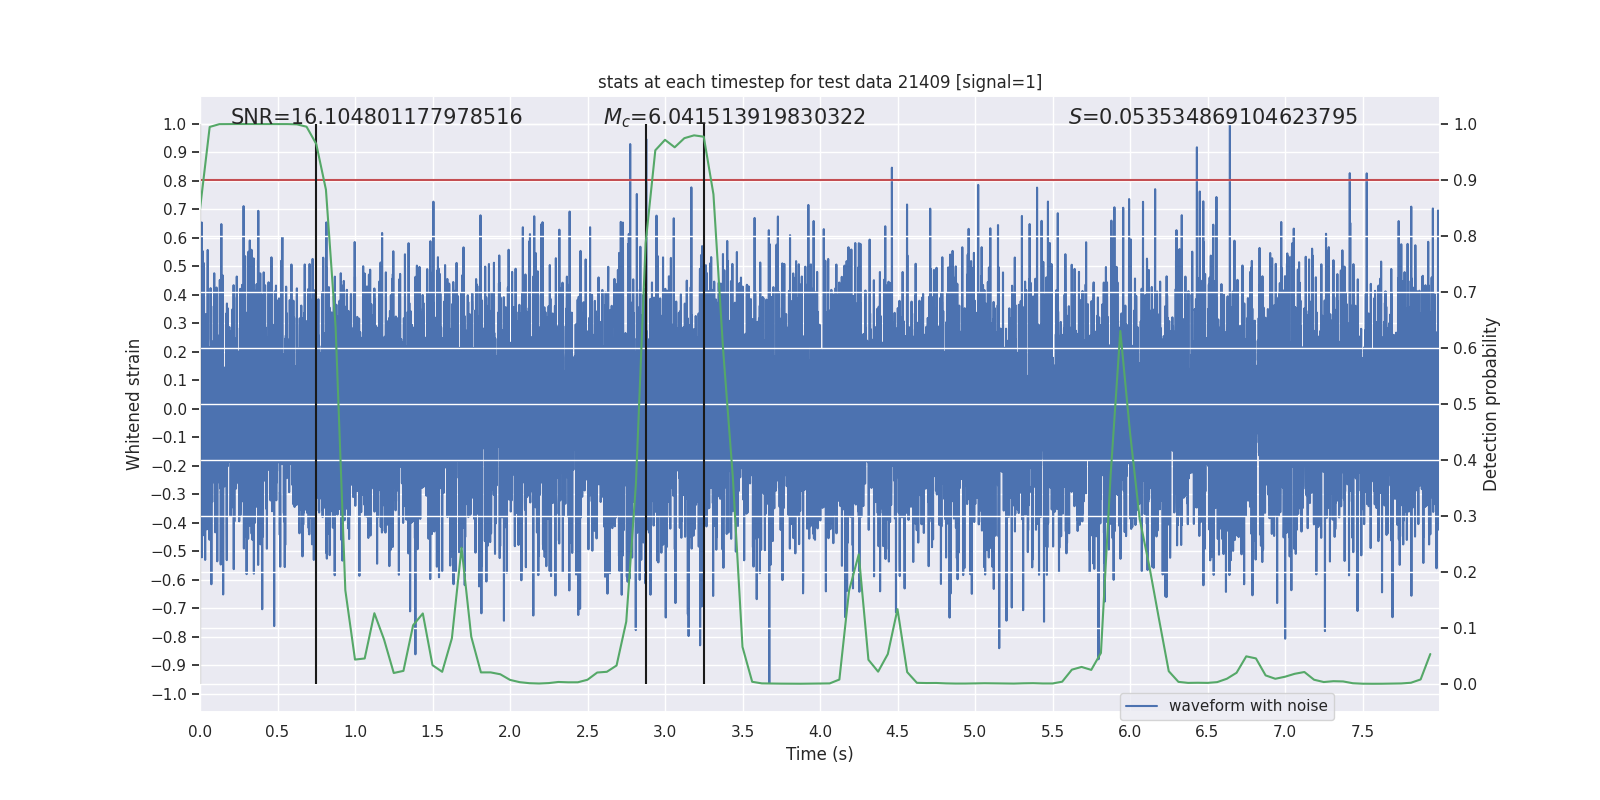1600x800 pixels.
Task: Click the black vertical marker near 2.9 s
Action: (646, 404)
